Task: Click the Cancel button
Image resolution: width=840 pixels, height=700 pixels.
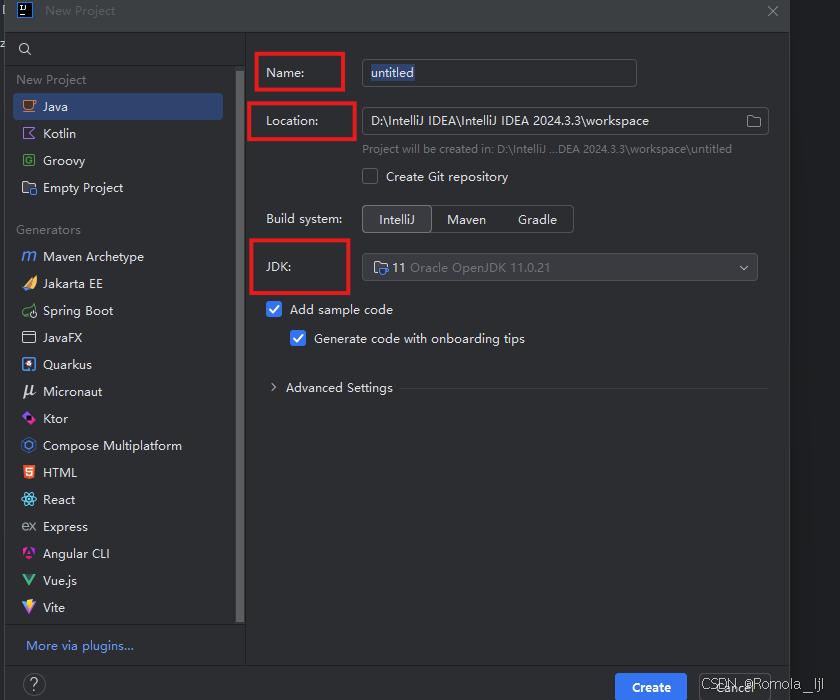Action: [x=734, y=687]
